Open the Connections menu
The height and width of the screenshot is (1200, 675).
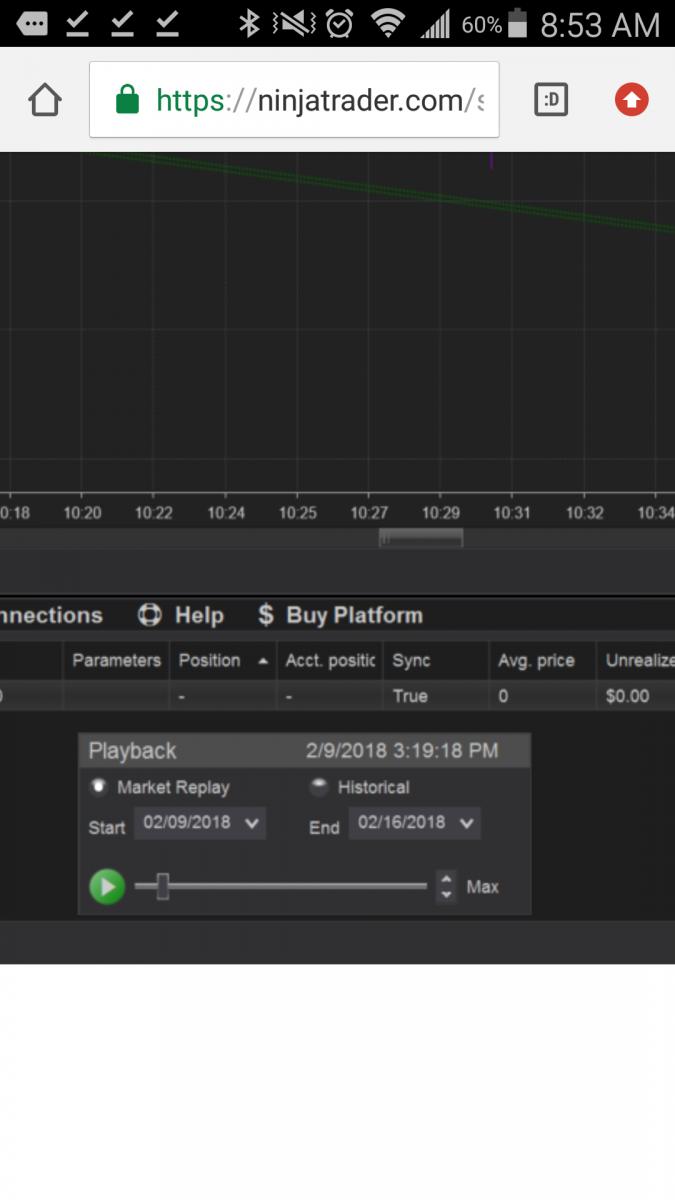pyautogui.click(x=50, y=615)
